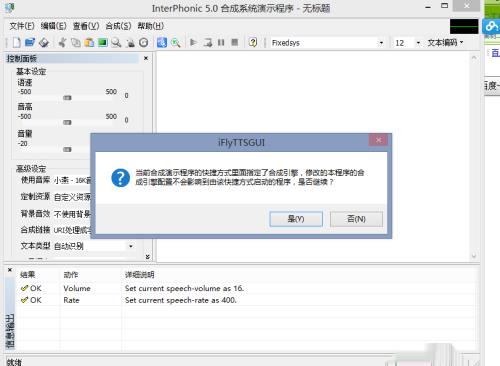
Task: Open the 编辑(E) menu
Action: 53,26
